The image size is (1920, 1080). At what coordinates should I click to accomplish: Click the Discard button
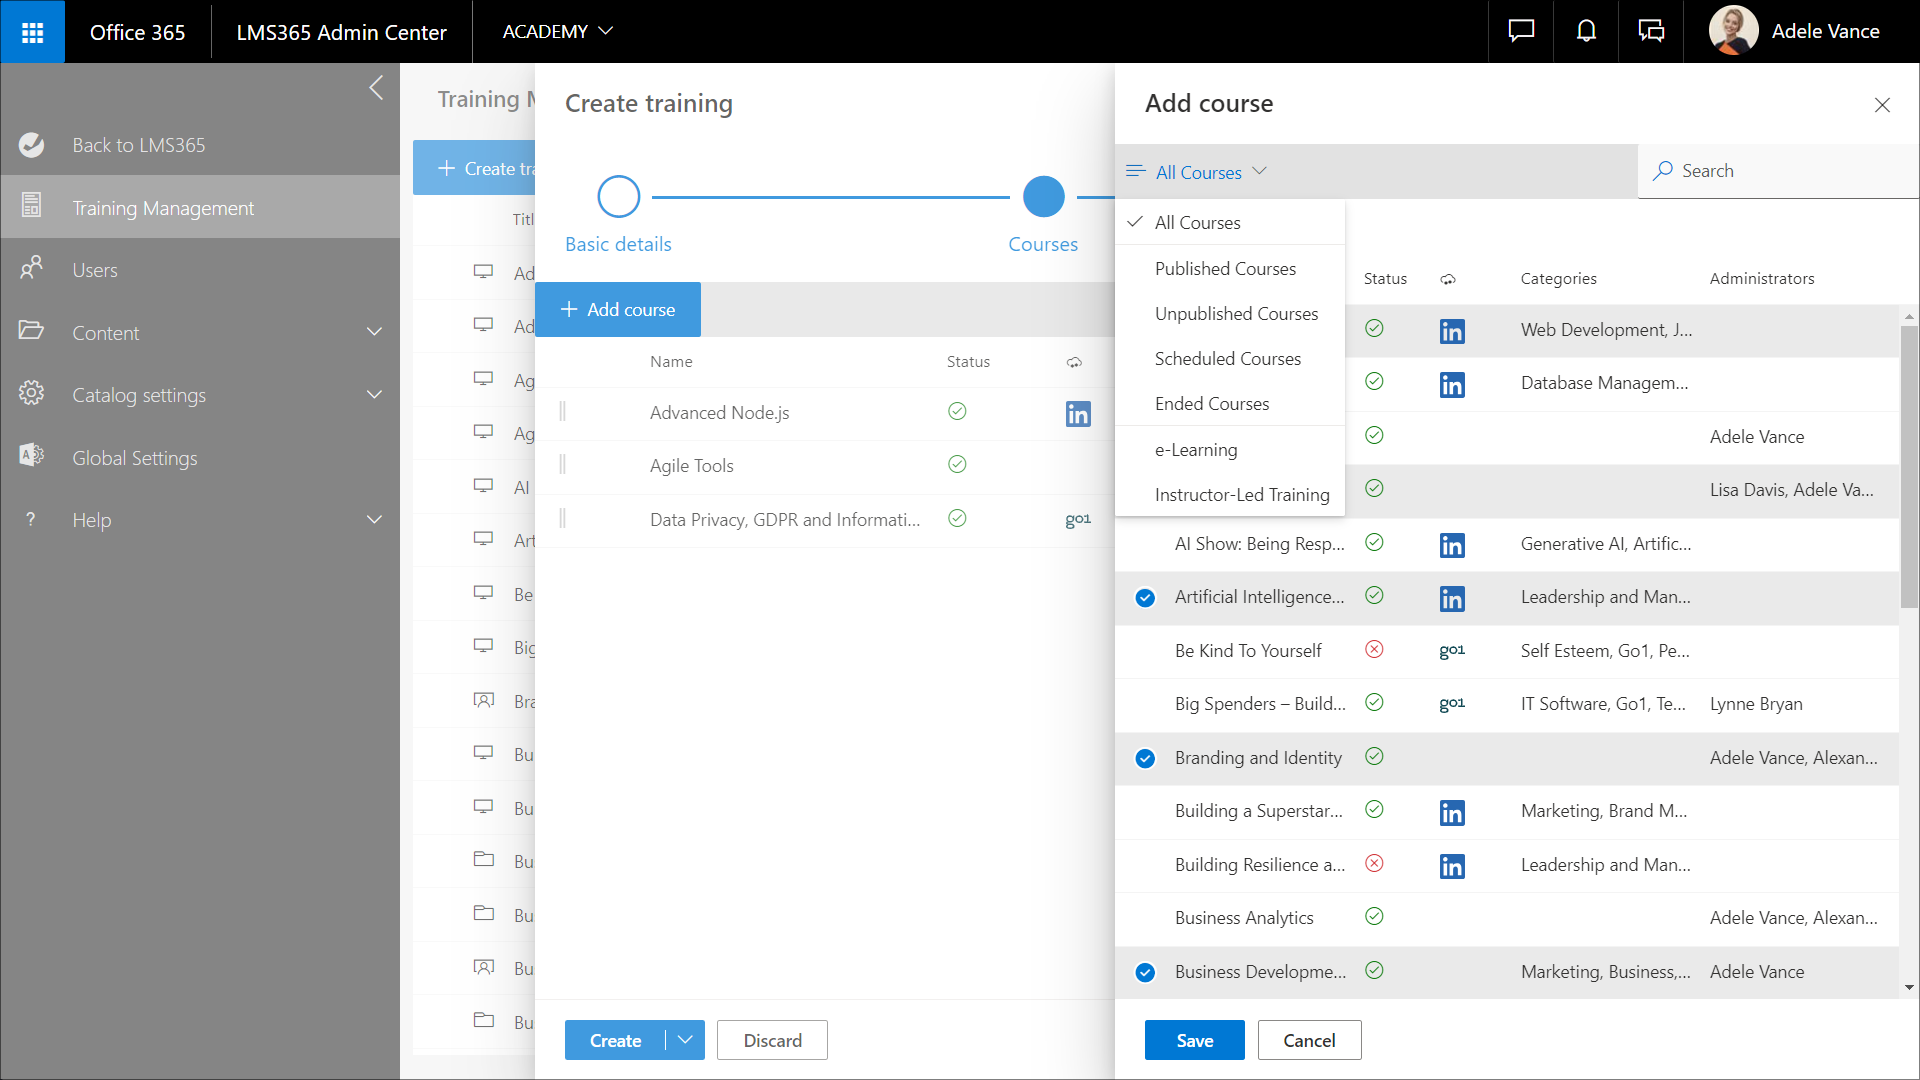point(772,1040)
